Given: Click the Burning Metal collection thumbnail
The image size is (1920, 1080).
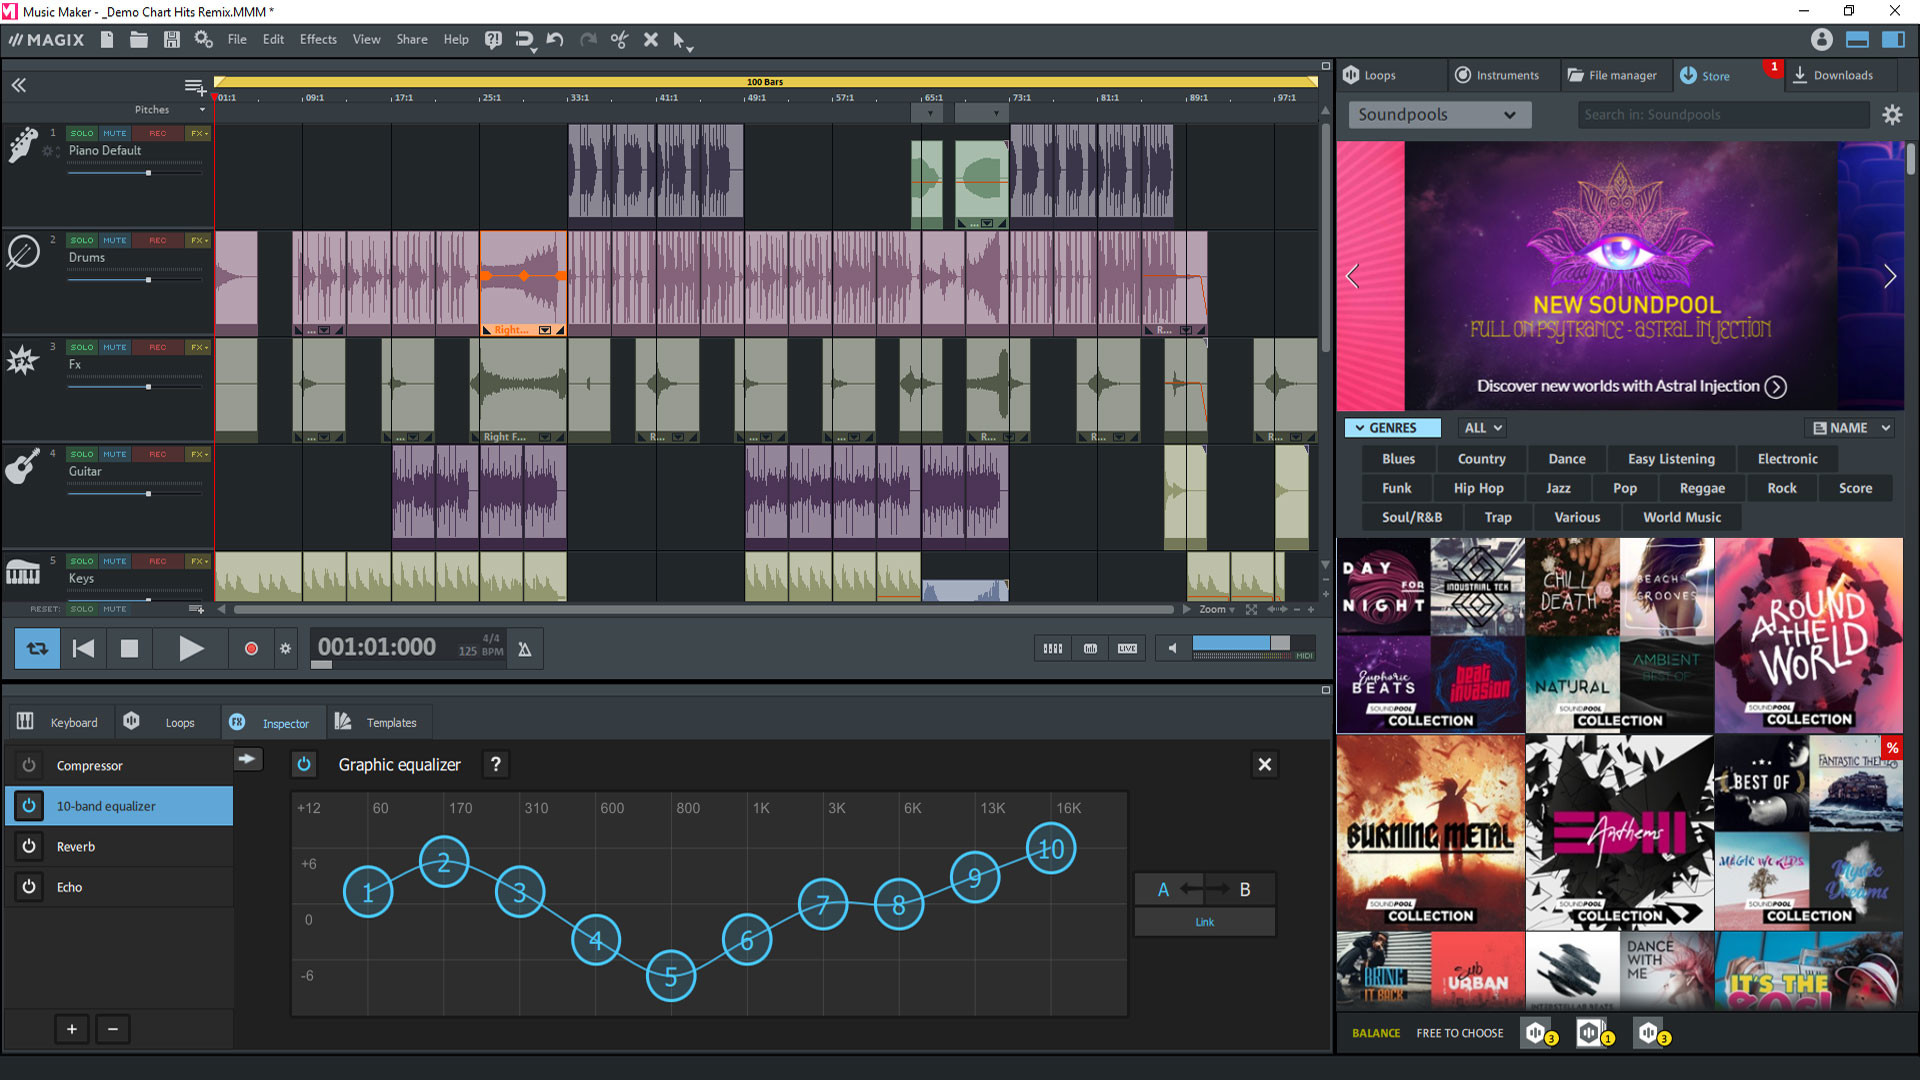Looking at the screenshot, I should (x=1430, y=830).
